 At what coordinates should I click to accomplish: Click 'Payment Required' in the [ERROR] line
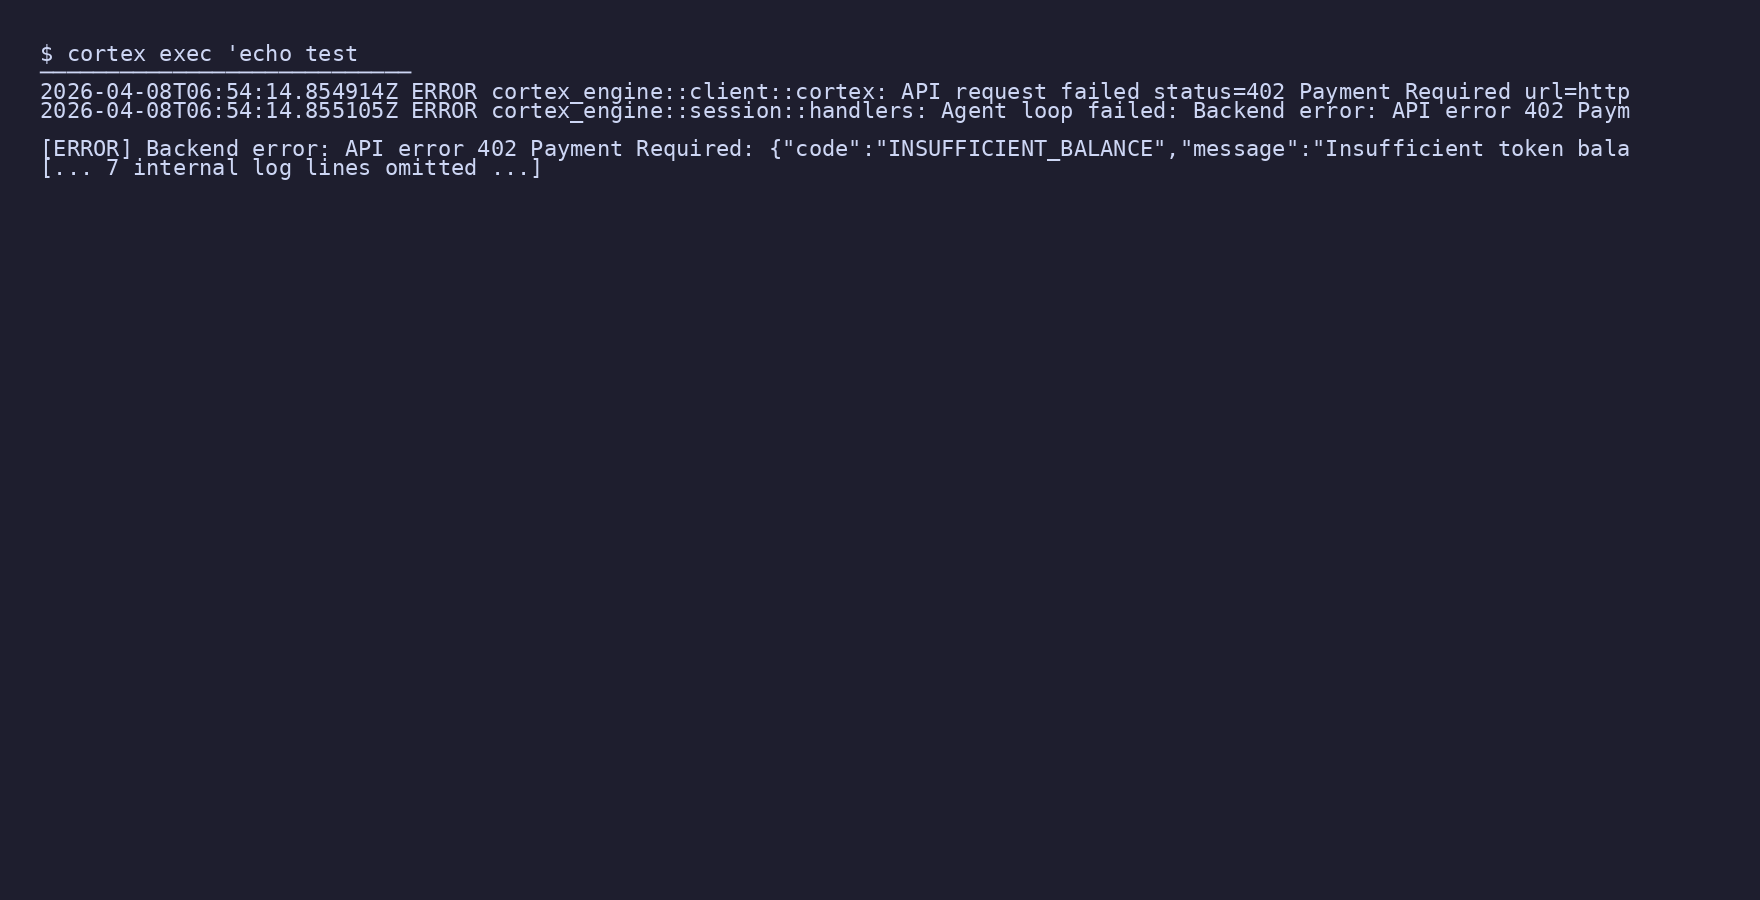(636, 149)
